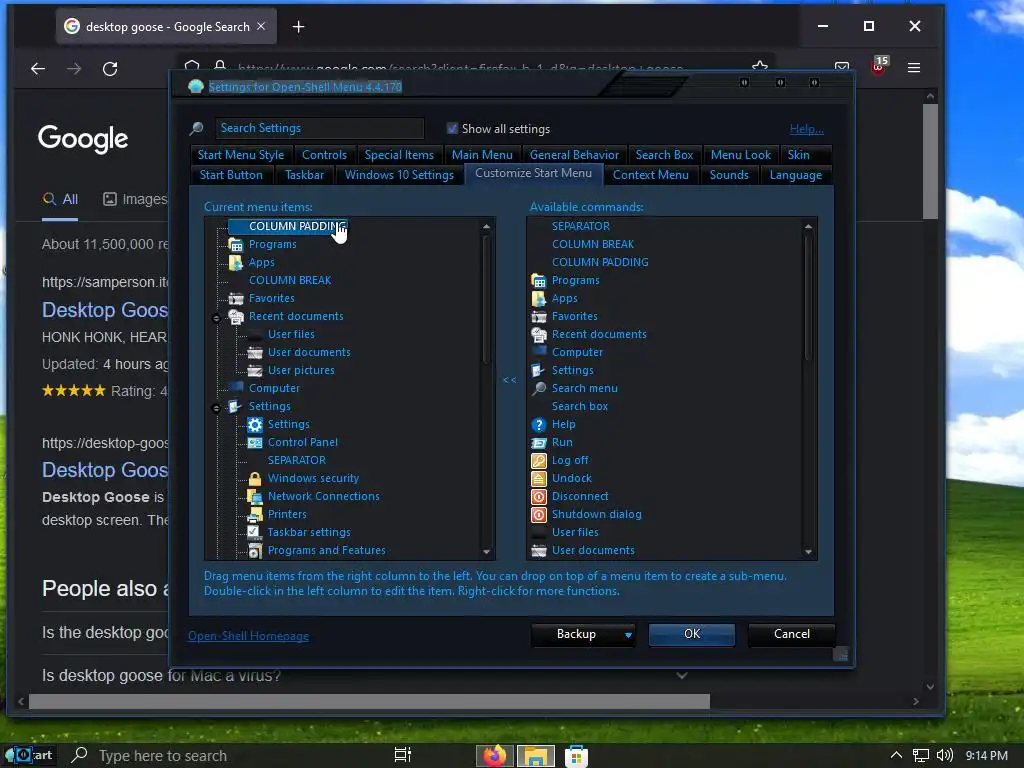Viewport: 1024px width, 768px height.
Task: Click the Firefox icon in the taskbar
Action: (494, 756)
